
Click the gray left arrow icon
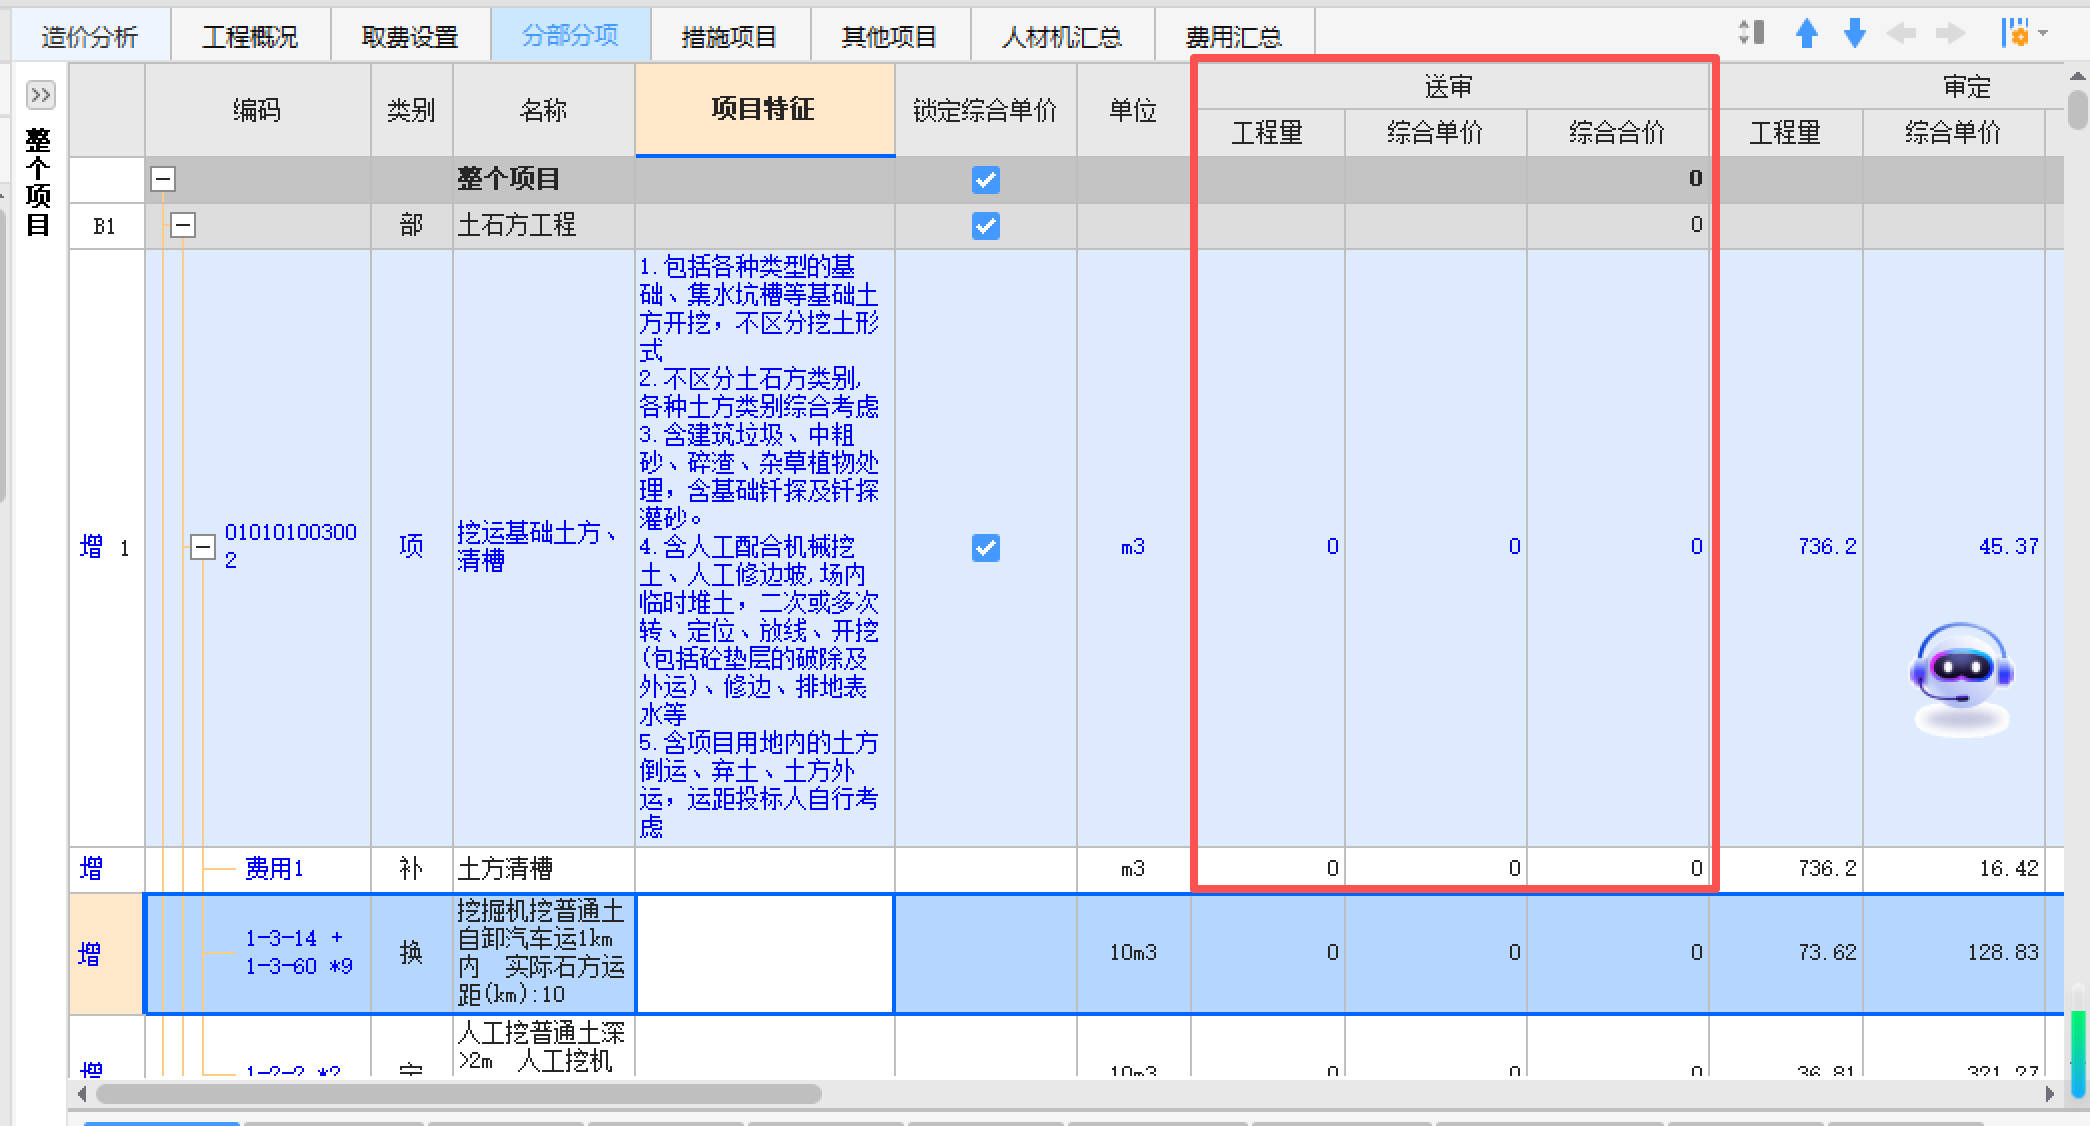1901,34
